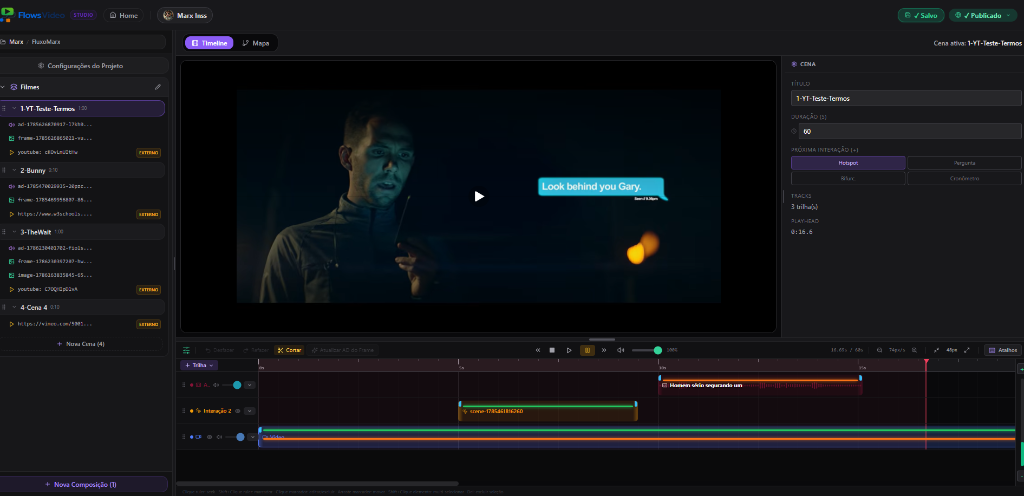Screen dimensions: 1024x496
Task: Open the audio description track options dropdown
Action: [x=249, y=385]
